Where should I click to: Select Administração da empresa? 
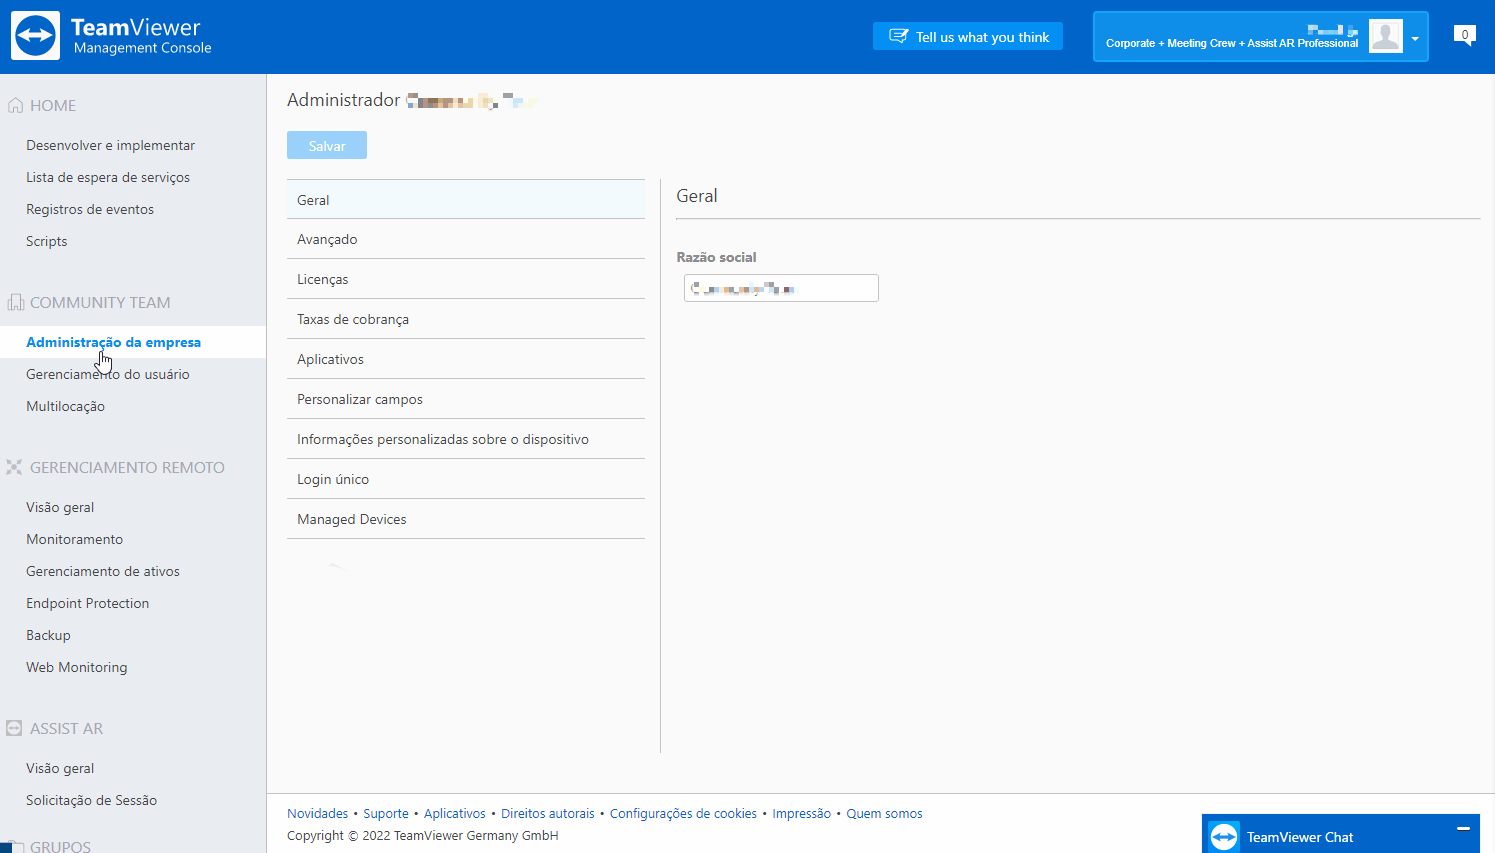click(x=113, y=342)
